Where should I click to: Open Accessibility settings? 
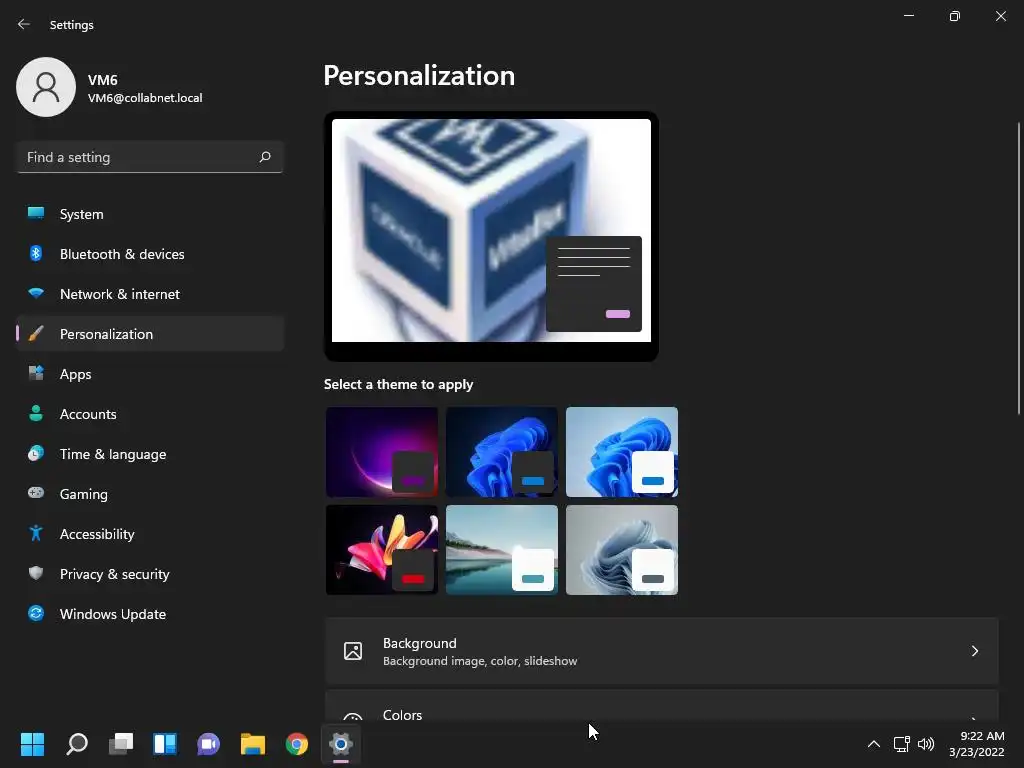[150, 534]
